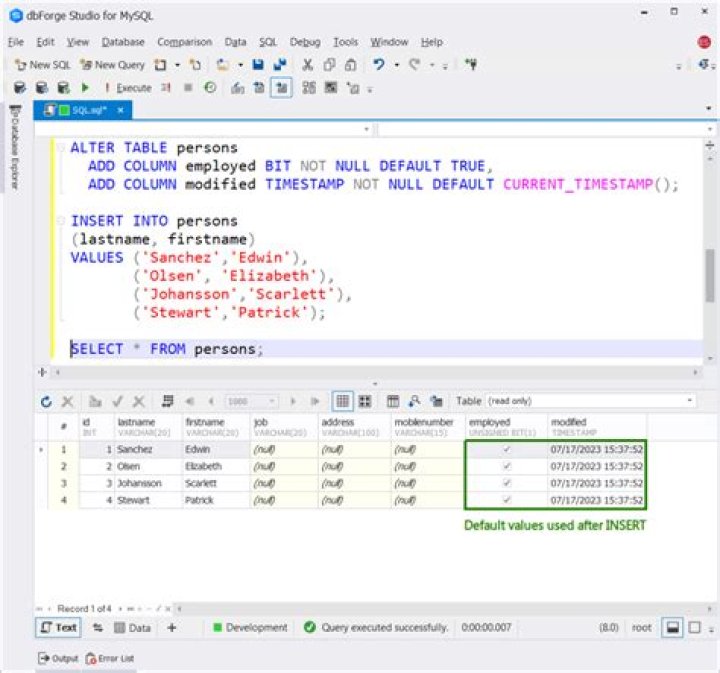
Task: Open the Database menu
Action: [x=123, y=42]
